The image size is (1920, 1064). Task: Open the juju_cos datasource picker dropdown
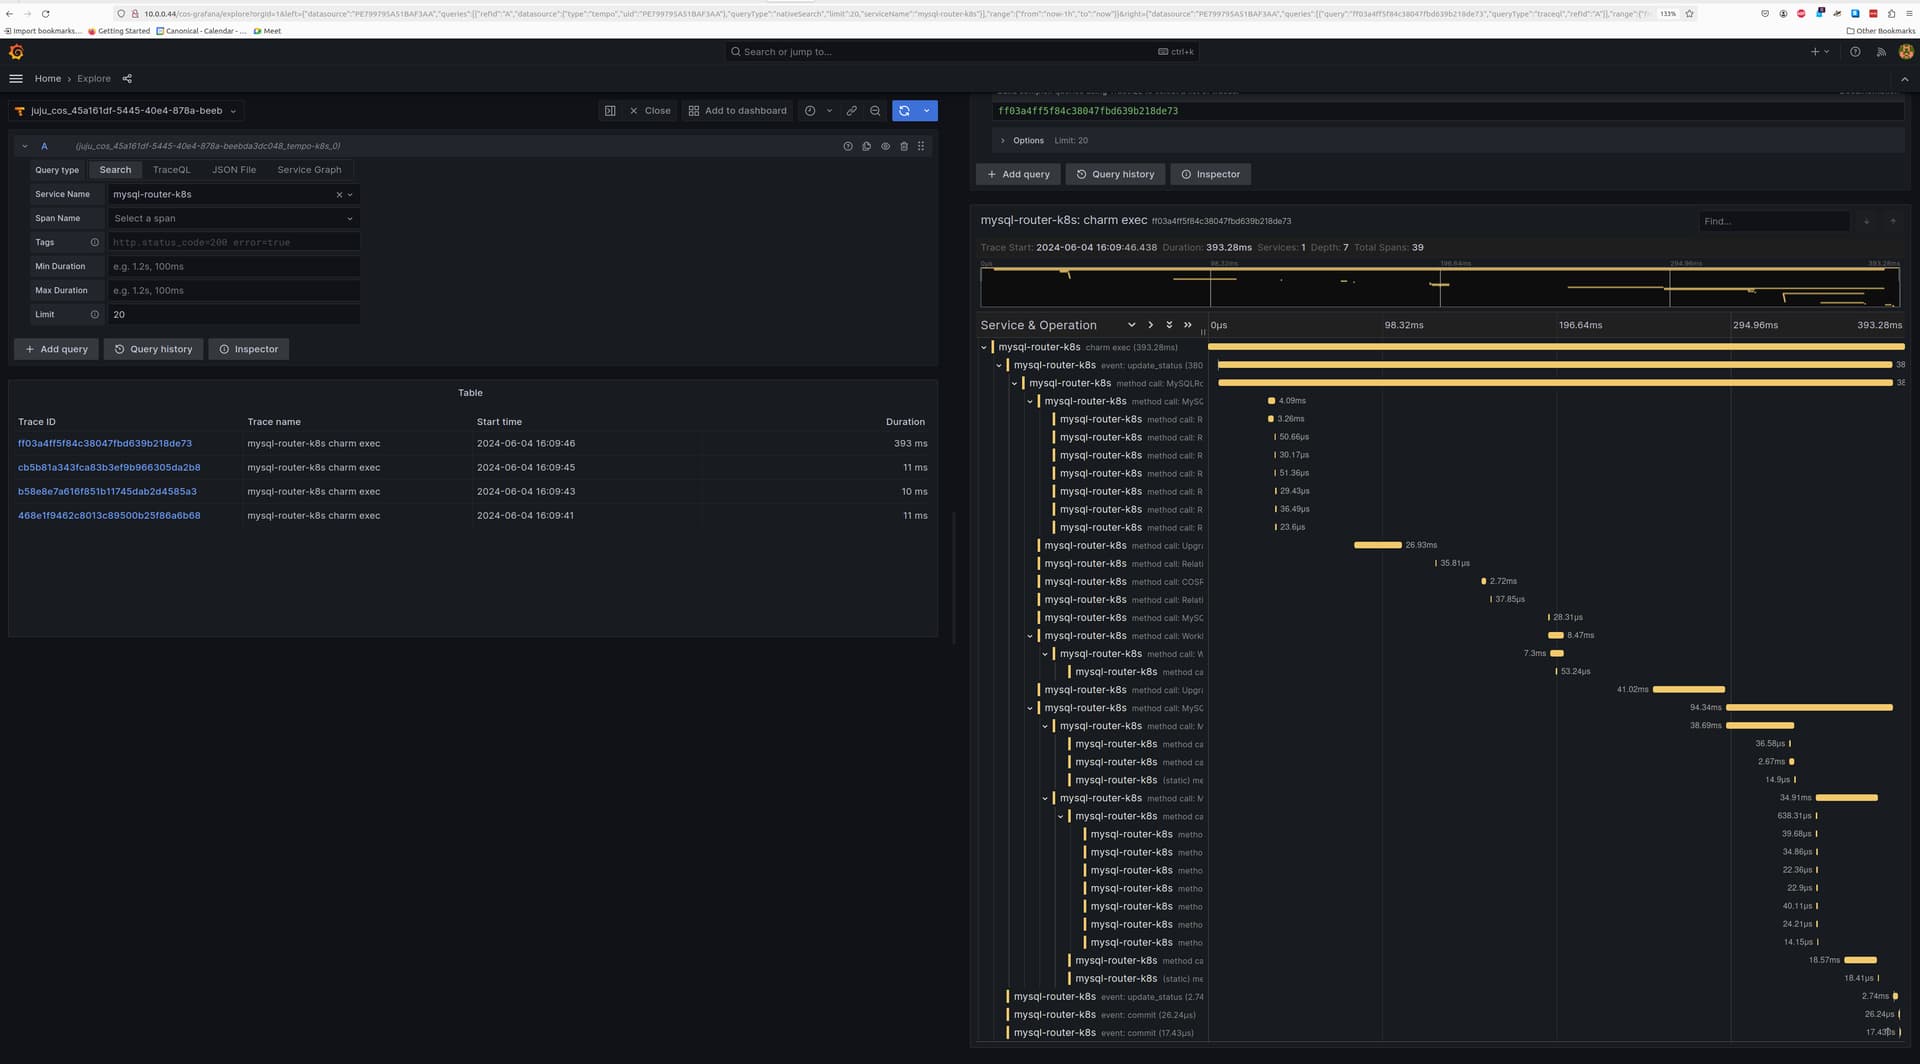pos(128,111)
